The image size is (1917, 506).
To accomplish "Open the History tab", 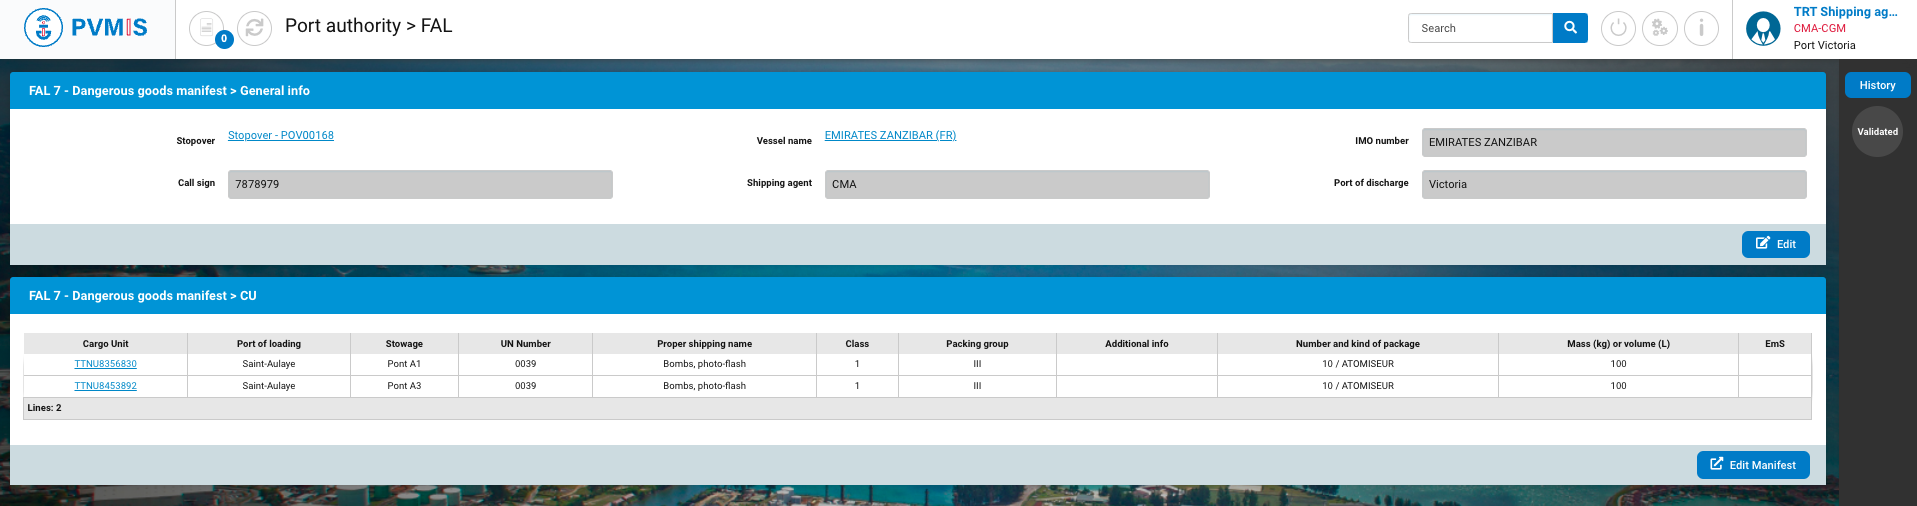I will (1876, 86).
